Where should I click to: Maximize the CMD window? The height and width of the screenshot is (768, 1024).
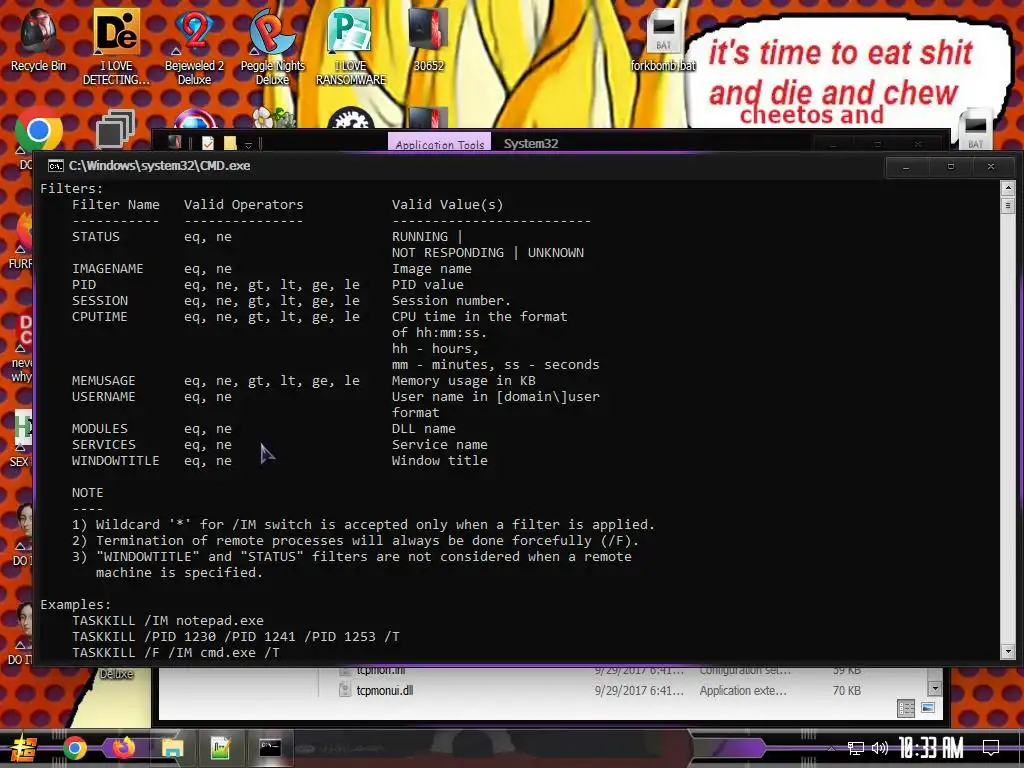(x=951, y=167)
